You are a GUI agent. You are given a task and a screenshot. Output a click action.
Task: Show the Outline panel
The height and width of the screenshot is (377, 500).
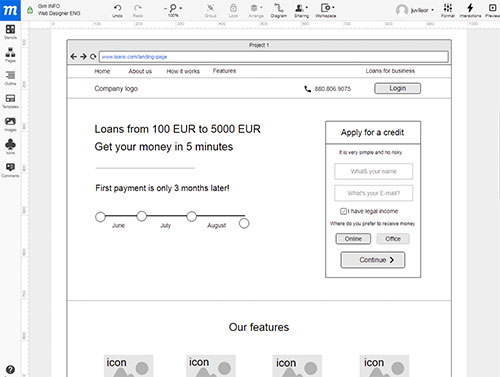(10, 78)
